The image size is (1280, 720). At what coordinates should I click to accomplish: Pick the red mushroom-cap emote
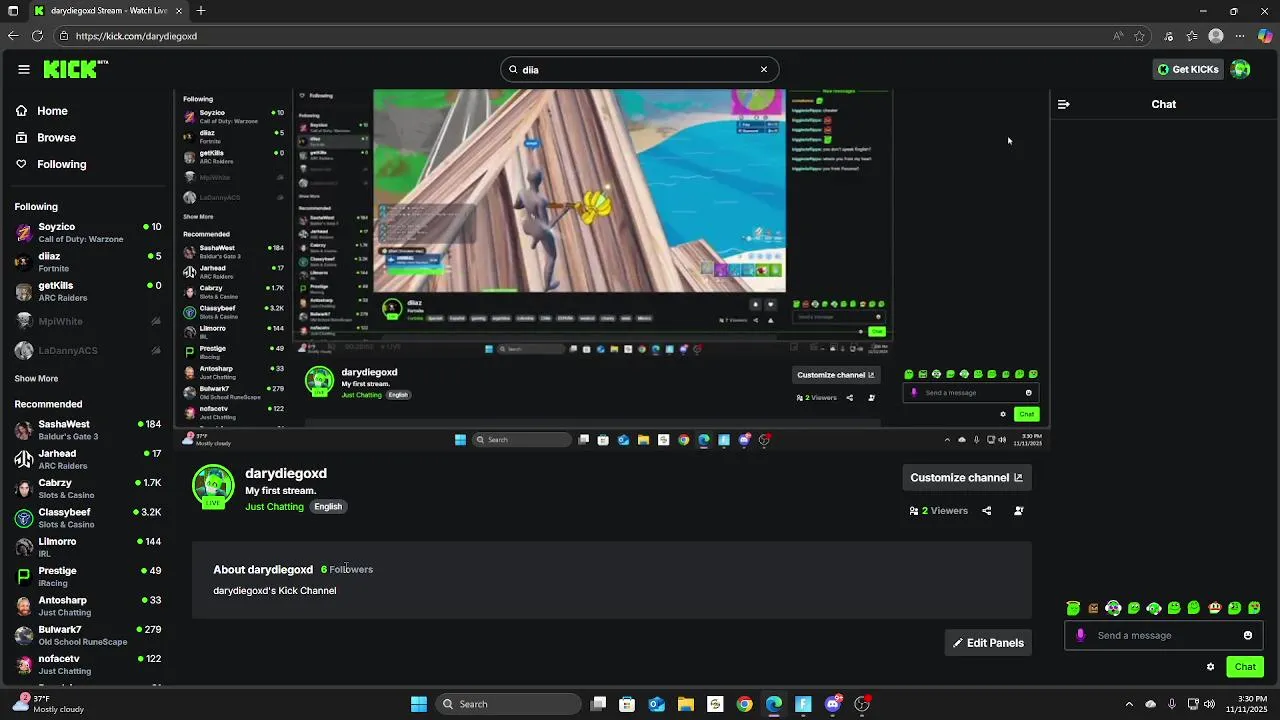1214,608
